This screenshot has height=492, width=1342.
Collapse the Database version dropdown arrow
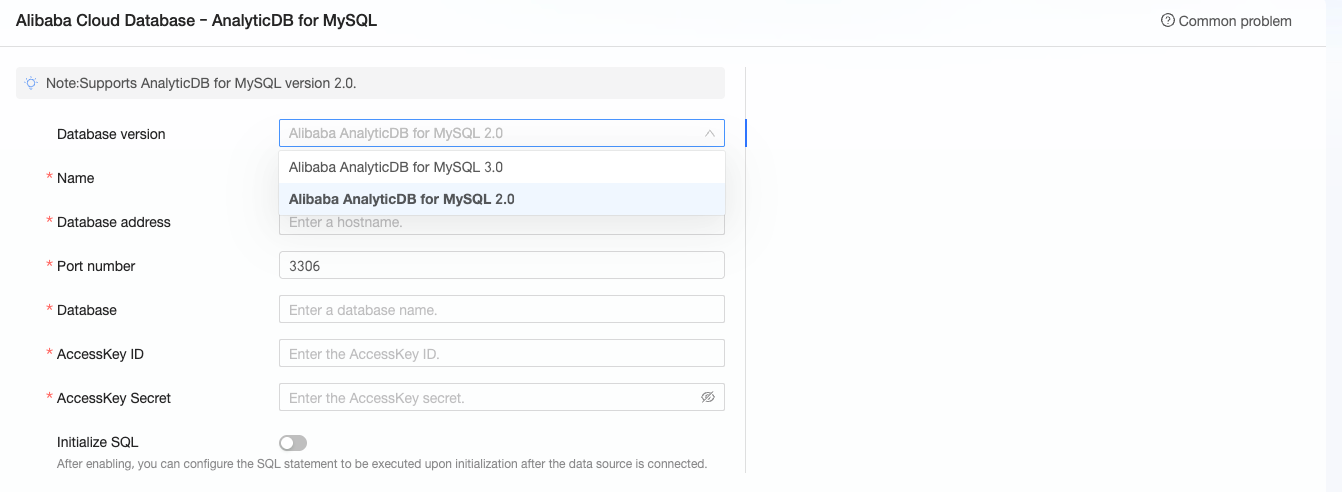(x=709, y=133)
